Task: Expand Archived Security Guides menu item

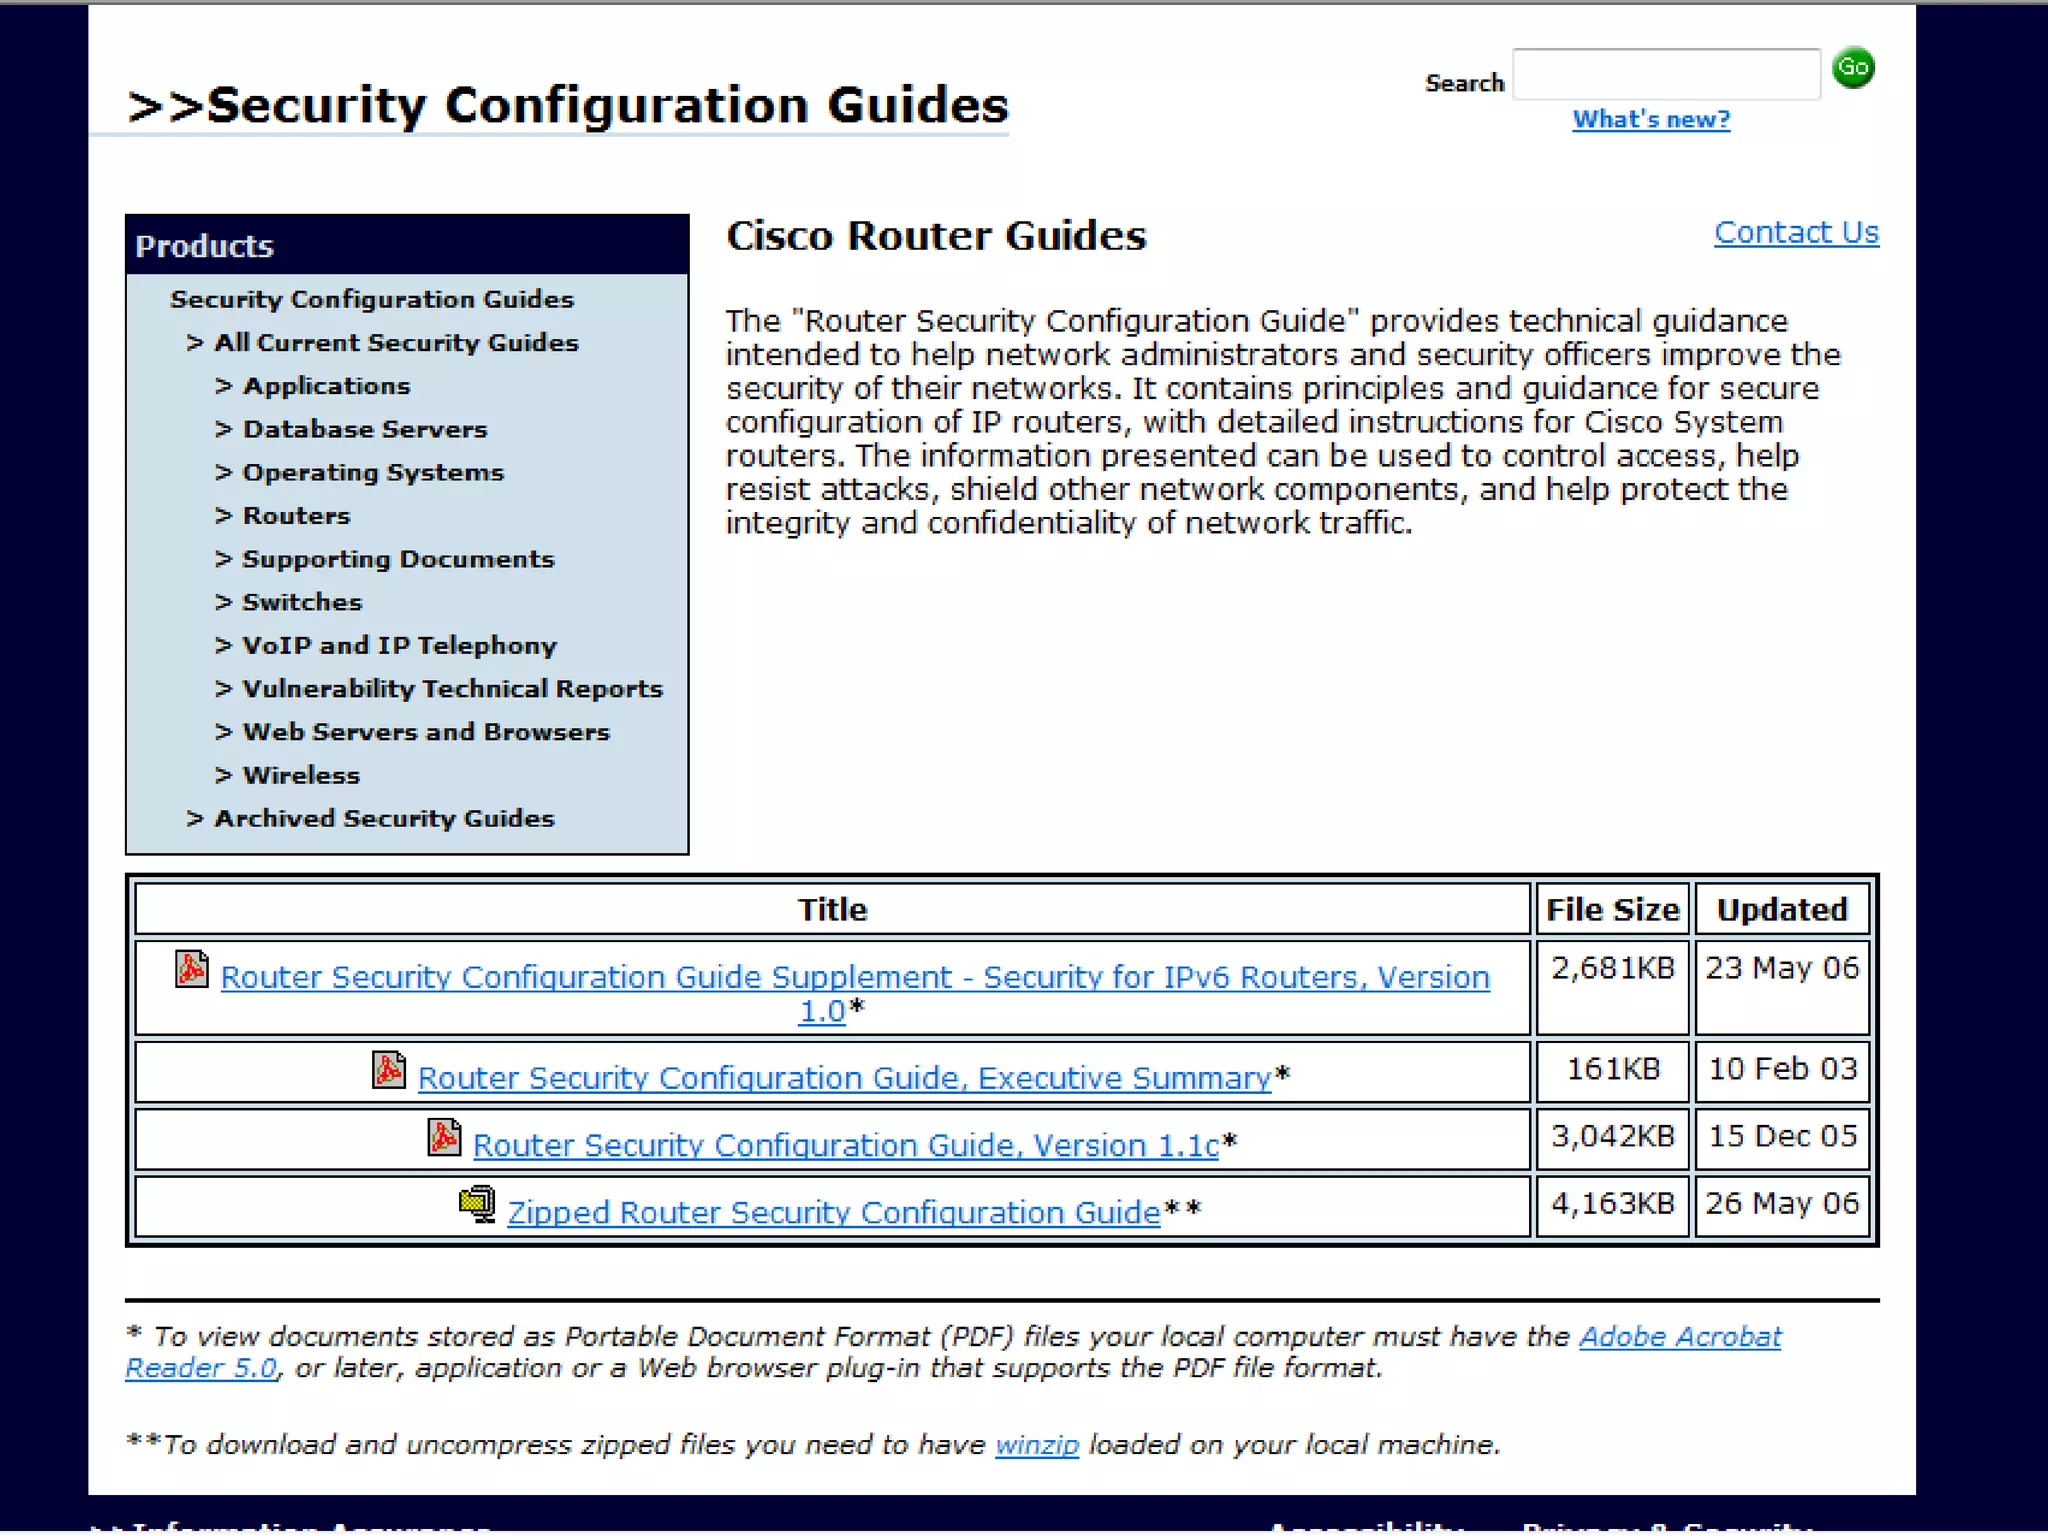Action: click(x=384, y=819)
